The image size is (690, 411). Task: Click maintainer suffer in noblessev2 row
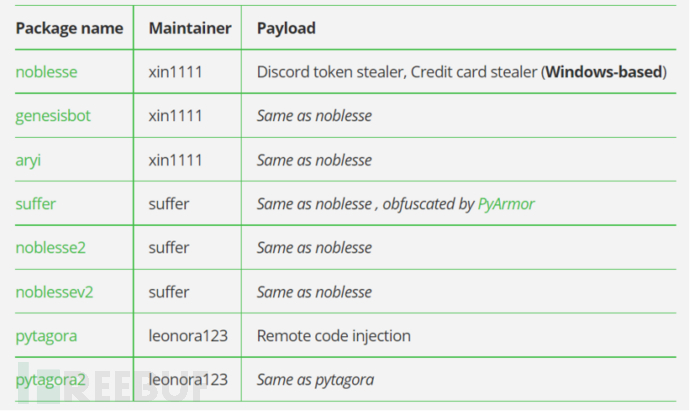pyautogui.click(x=169, y=292)
